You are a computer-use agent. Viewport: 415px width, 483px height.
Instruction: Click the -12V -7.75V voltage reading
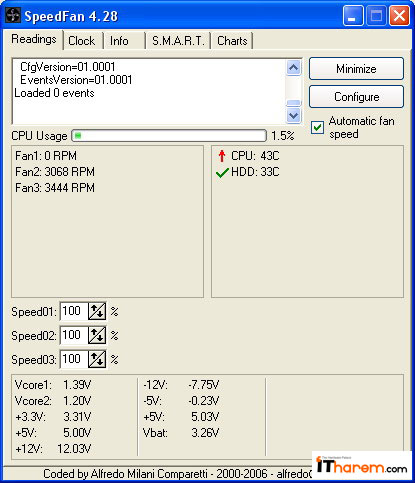181,385
